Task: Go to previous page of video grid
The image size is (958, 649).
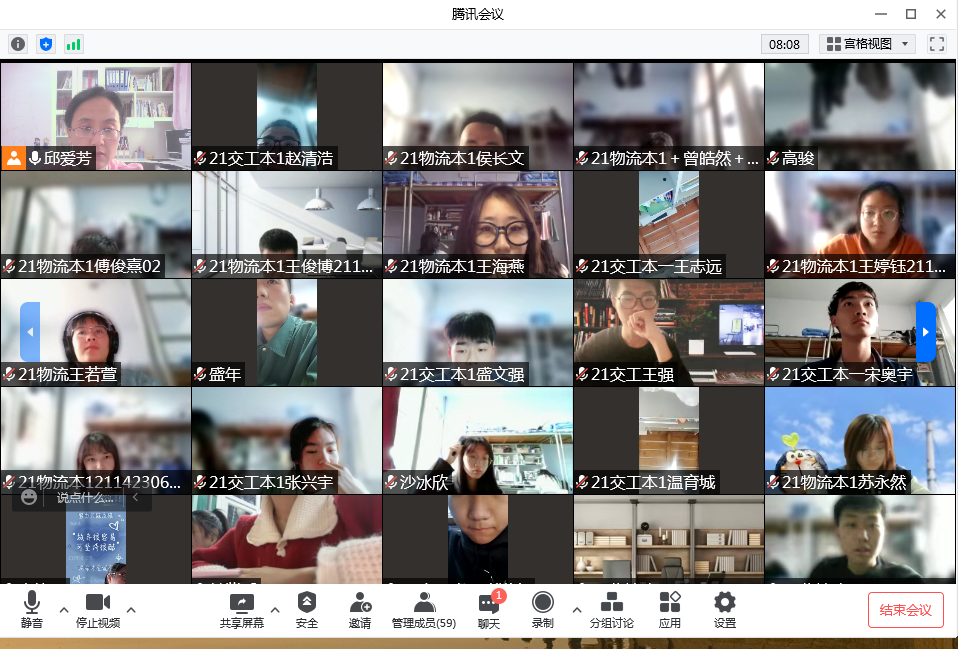Action: point(30,332)
